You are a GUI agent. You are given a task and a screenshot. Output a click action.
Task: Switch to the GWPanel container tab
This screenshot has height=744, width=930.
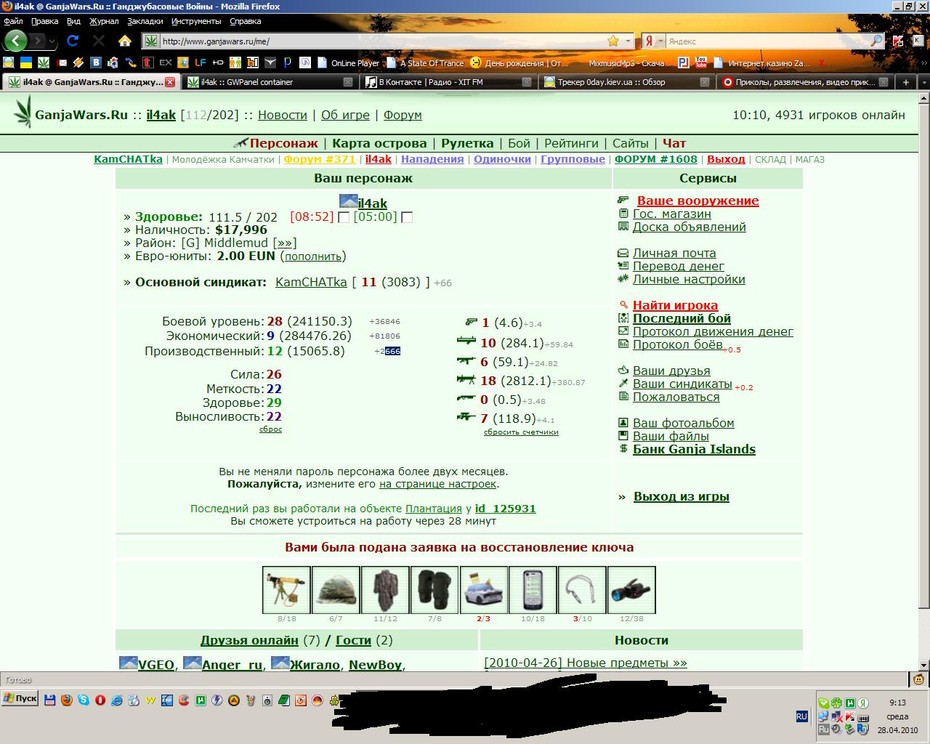(x=270, y=82)
